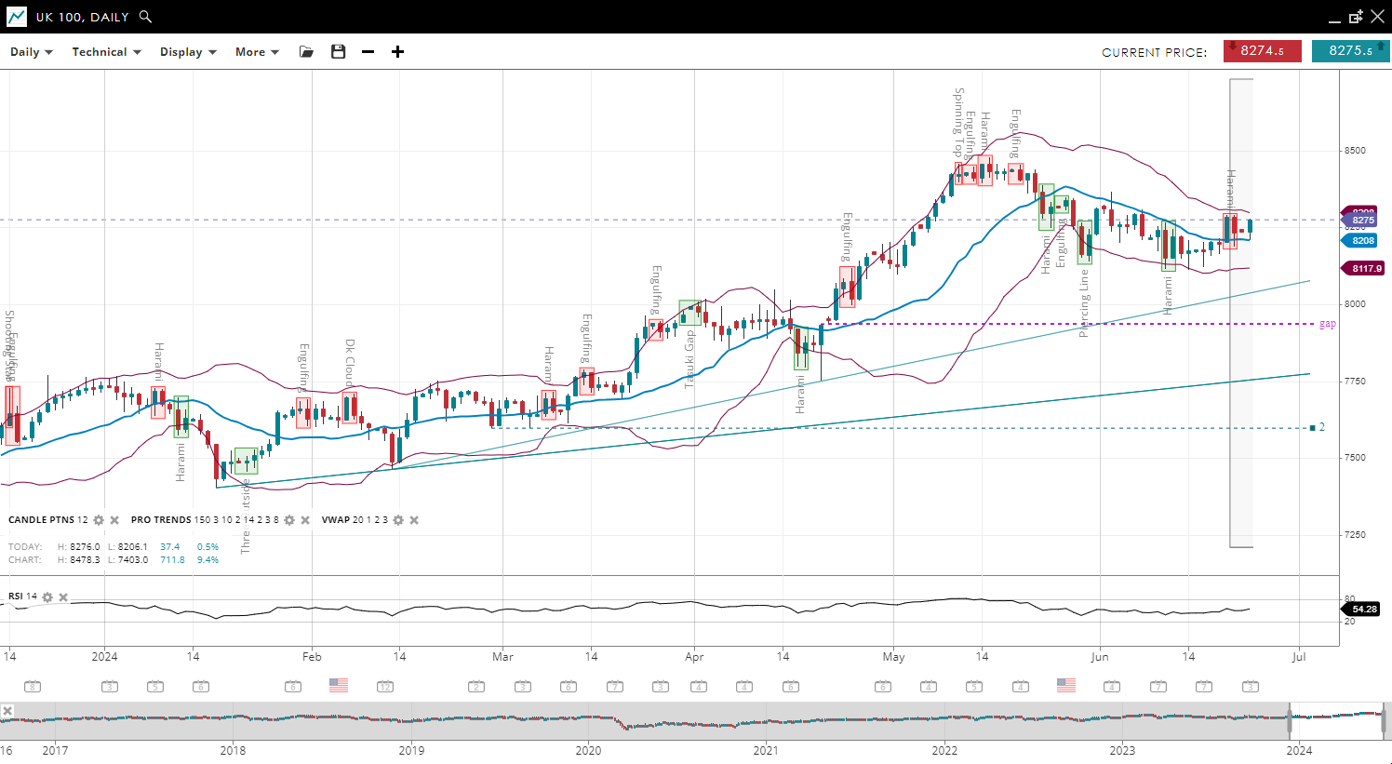Viewport: 1392px width, 764px height.
Task: Click the US flag event marker near February
Action: (x=339, y=685)
